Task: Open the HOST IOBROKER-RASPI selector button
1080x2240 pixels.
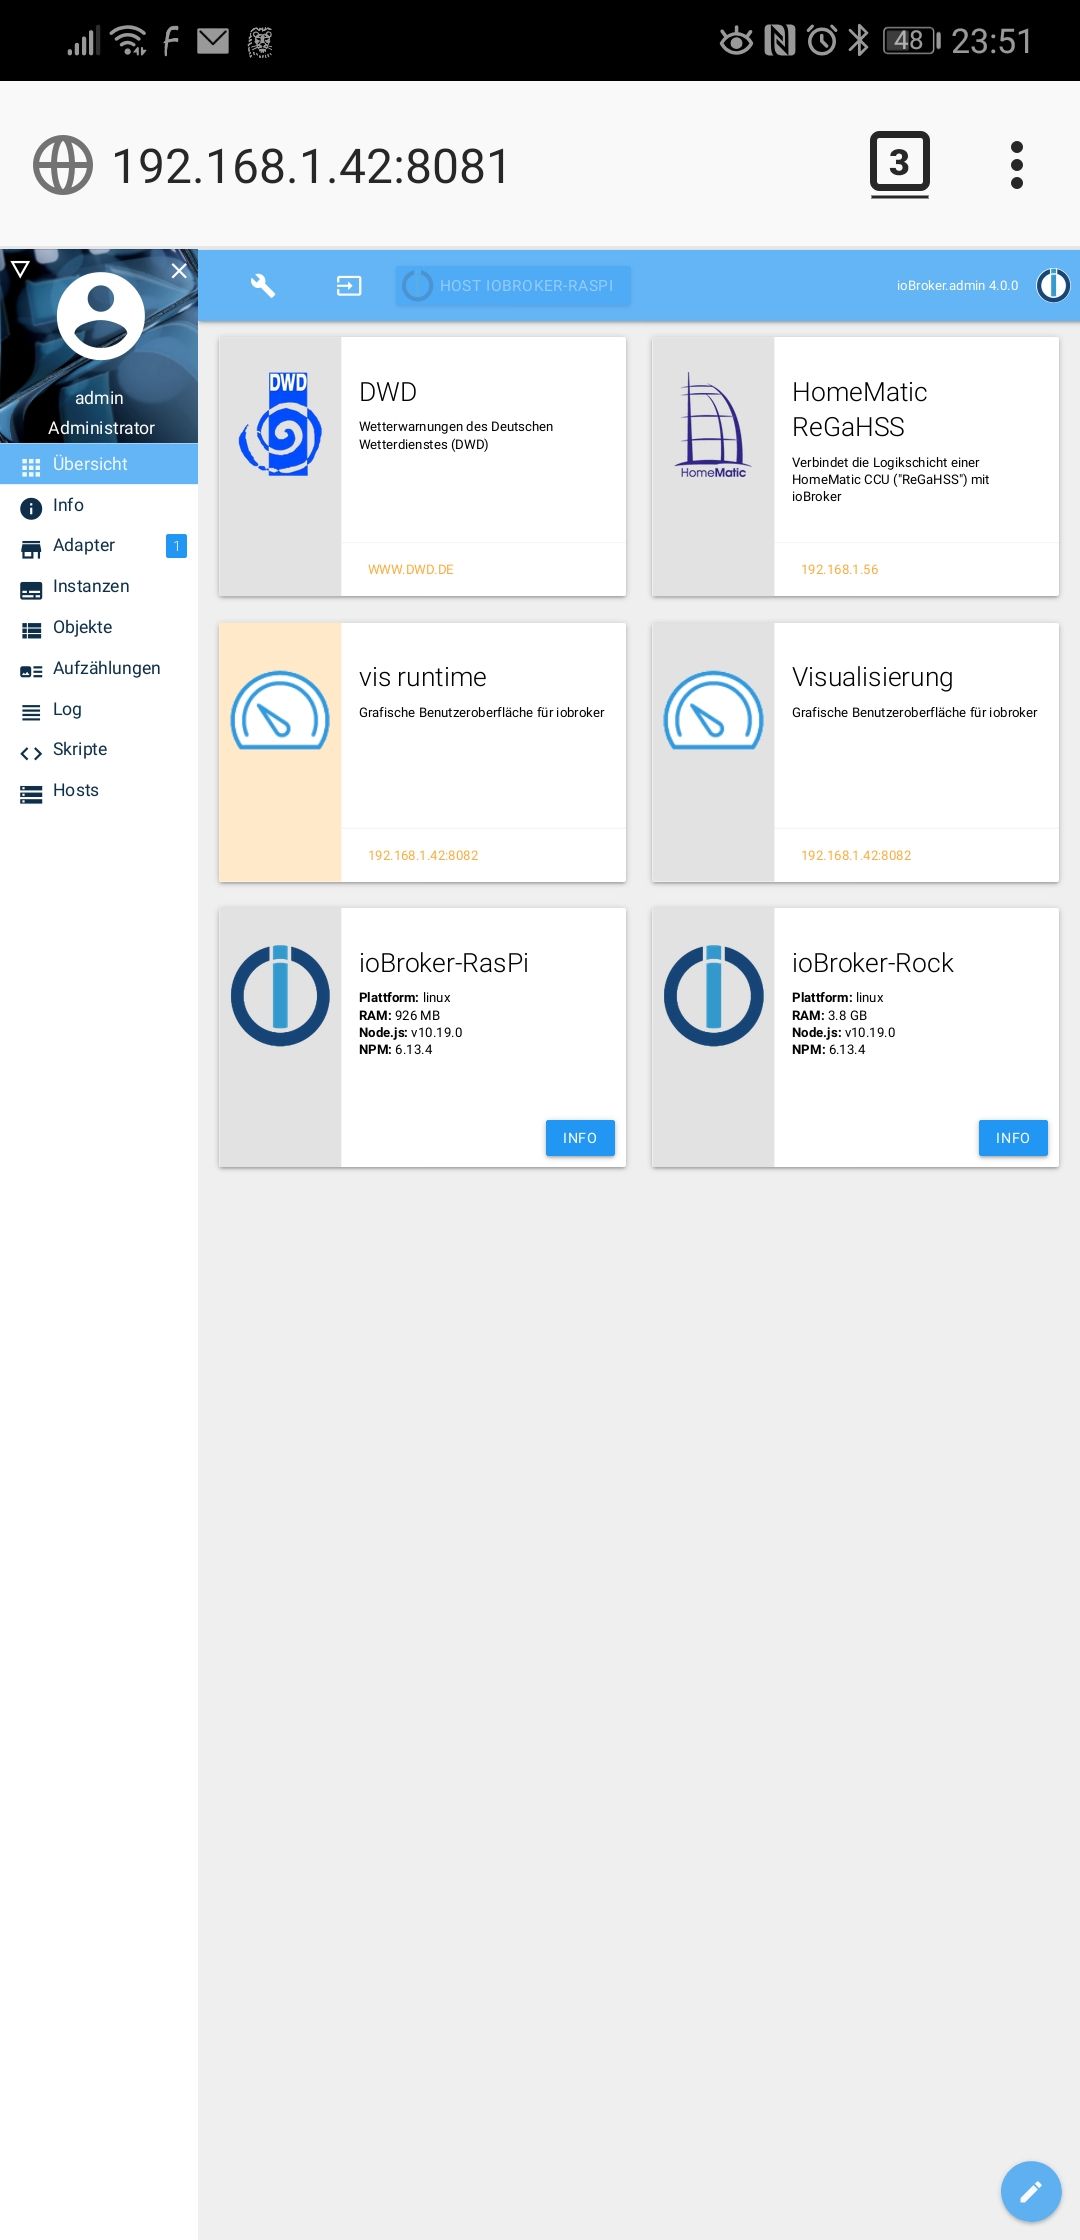Action: point(513,286)
